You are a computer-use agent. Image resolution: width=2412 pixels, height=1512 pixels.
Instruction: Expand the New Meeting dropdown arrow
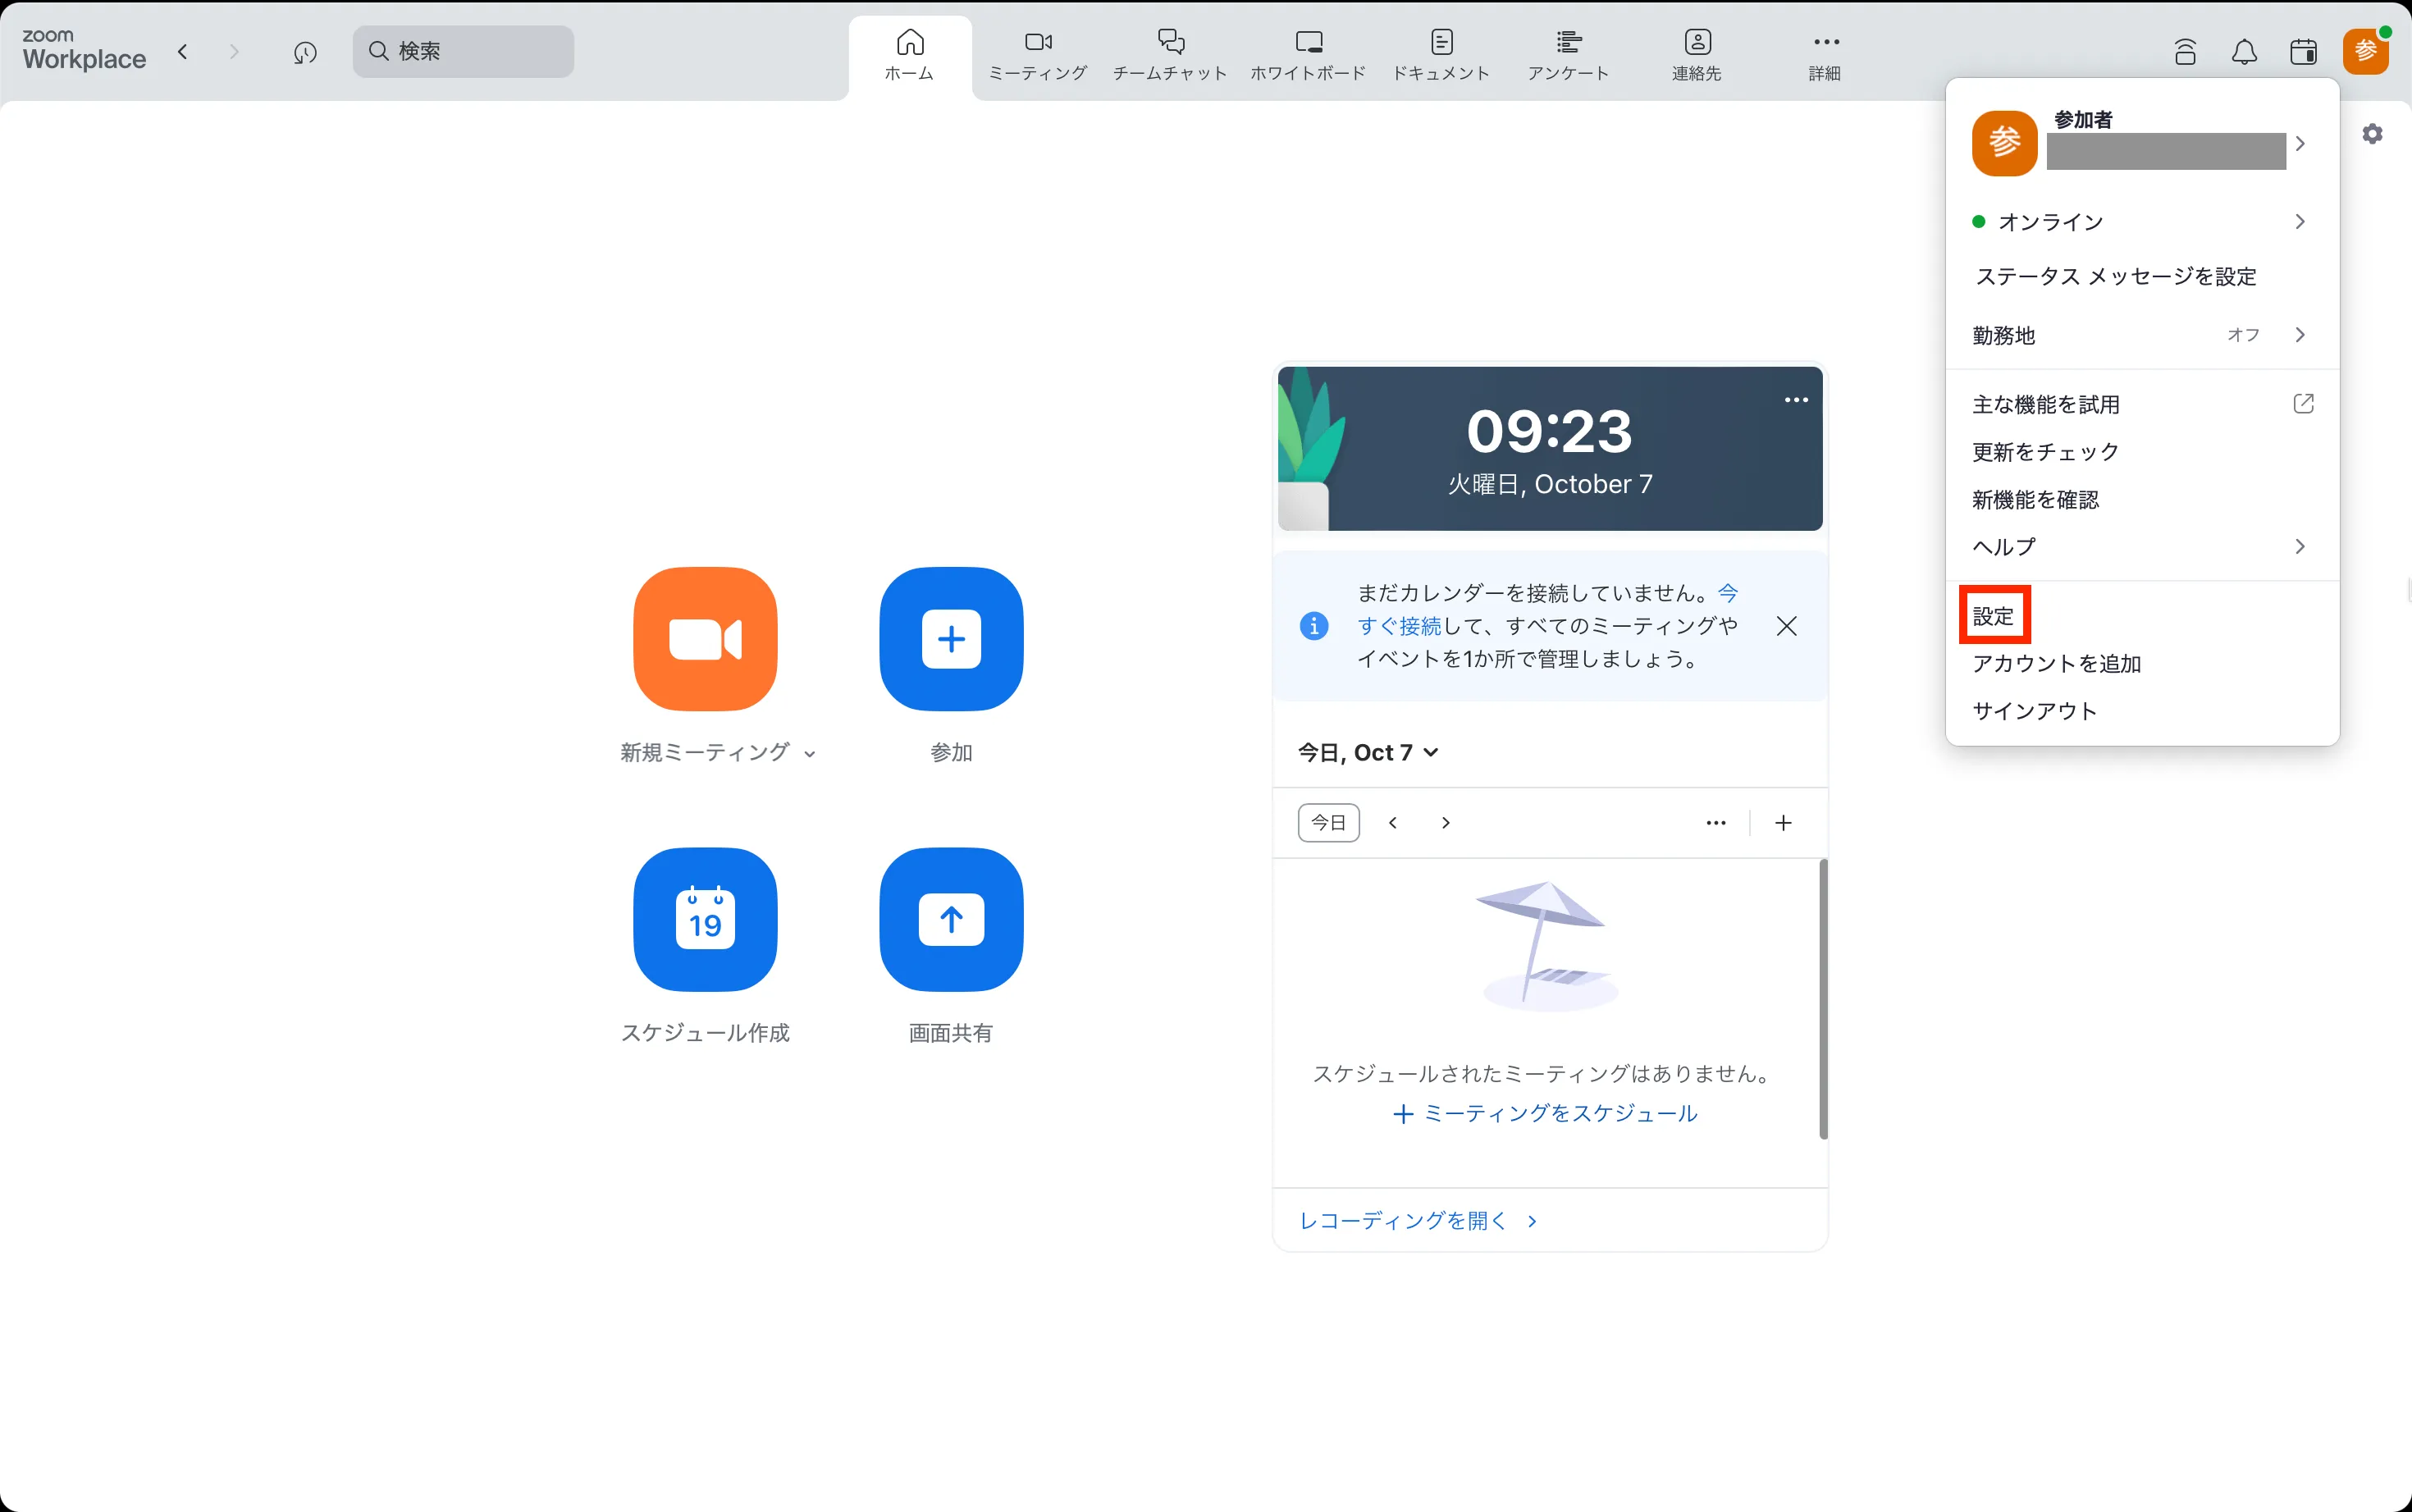click(x=810, y=754)
